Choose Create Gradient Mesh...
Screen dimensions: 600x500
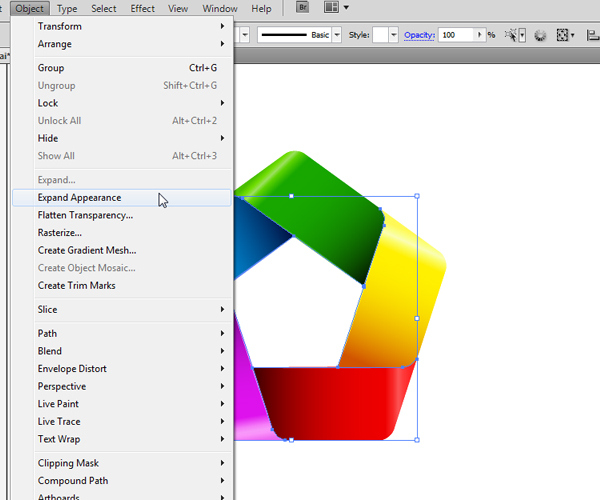[x=122, y=251]
